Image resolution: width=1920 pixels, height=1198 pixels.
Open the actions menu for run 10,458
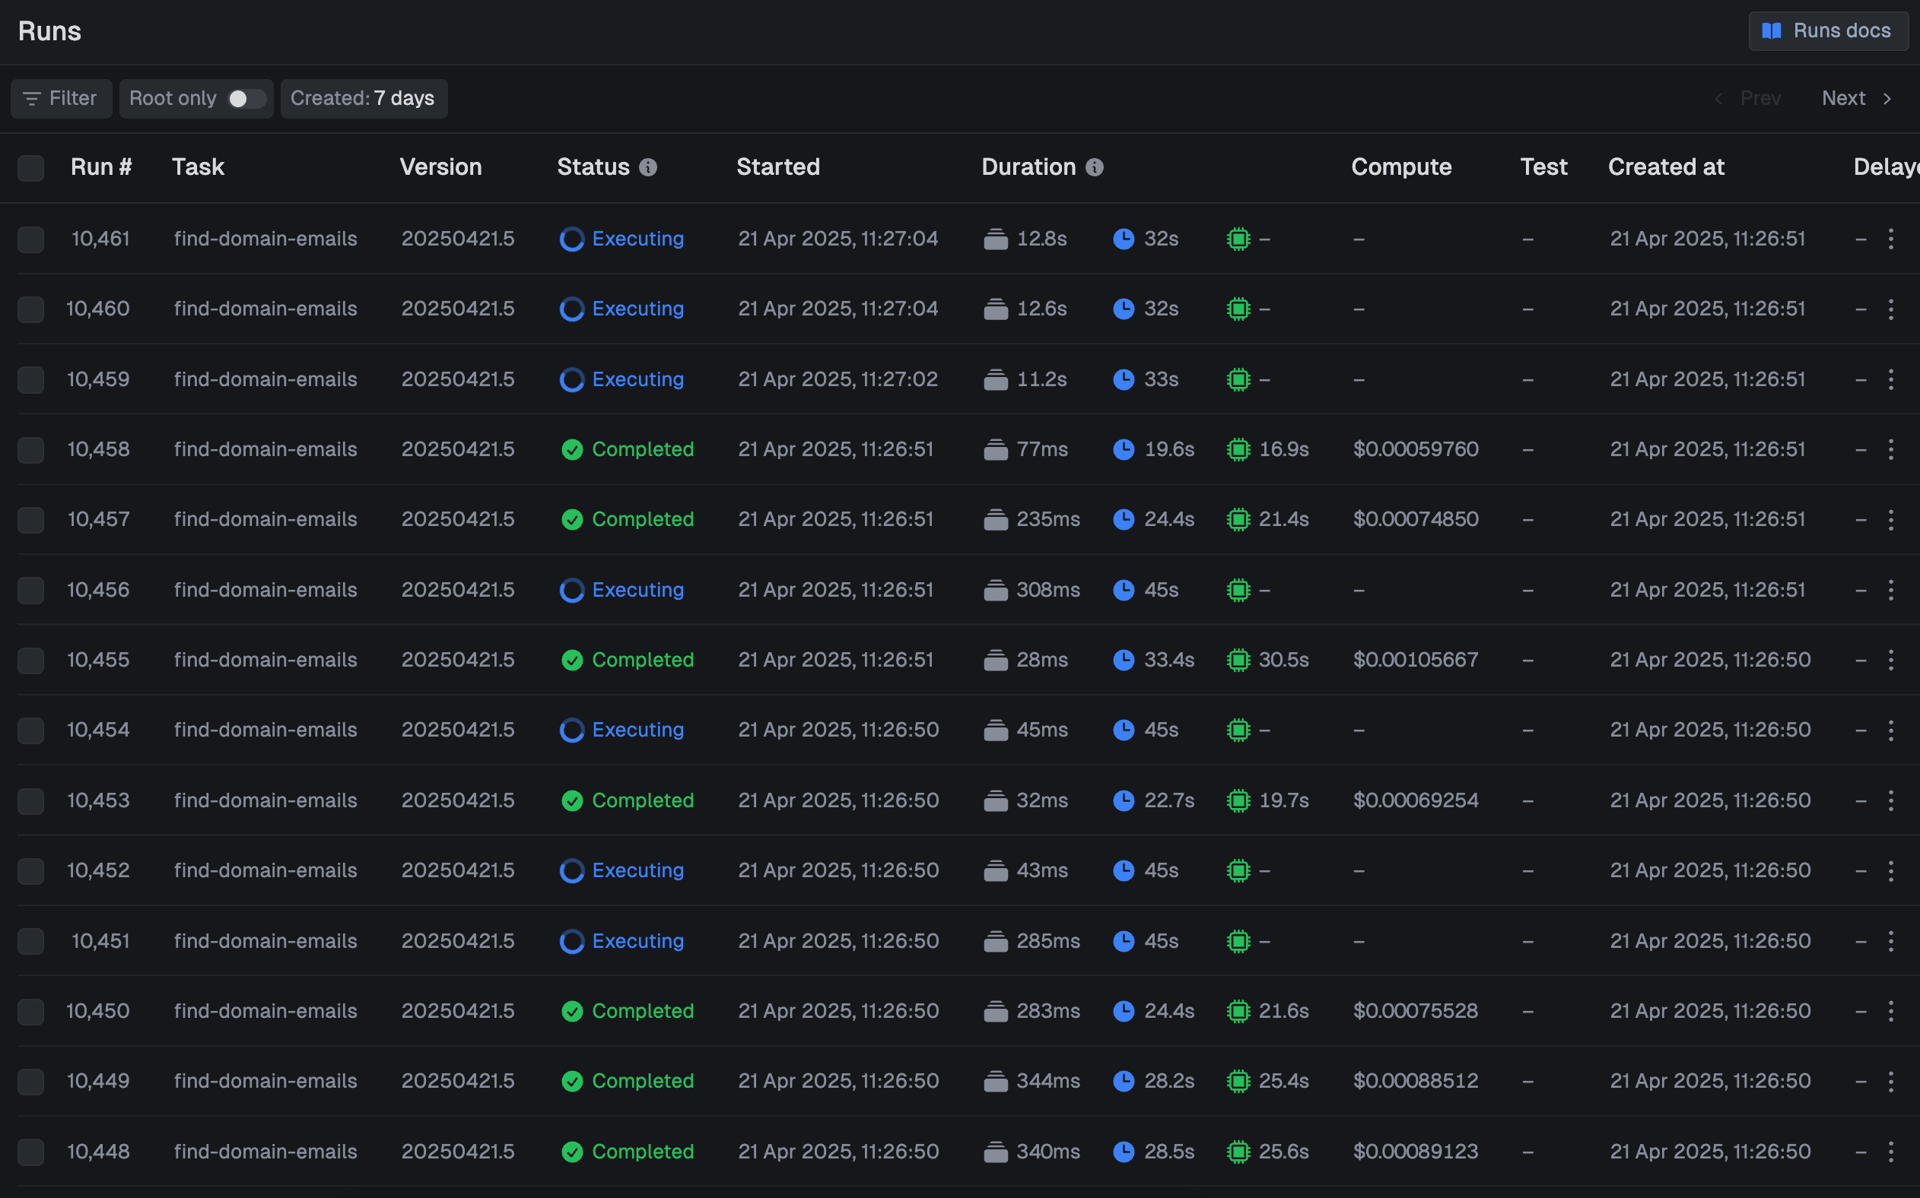tap(1890, 449)
